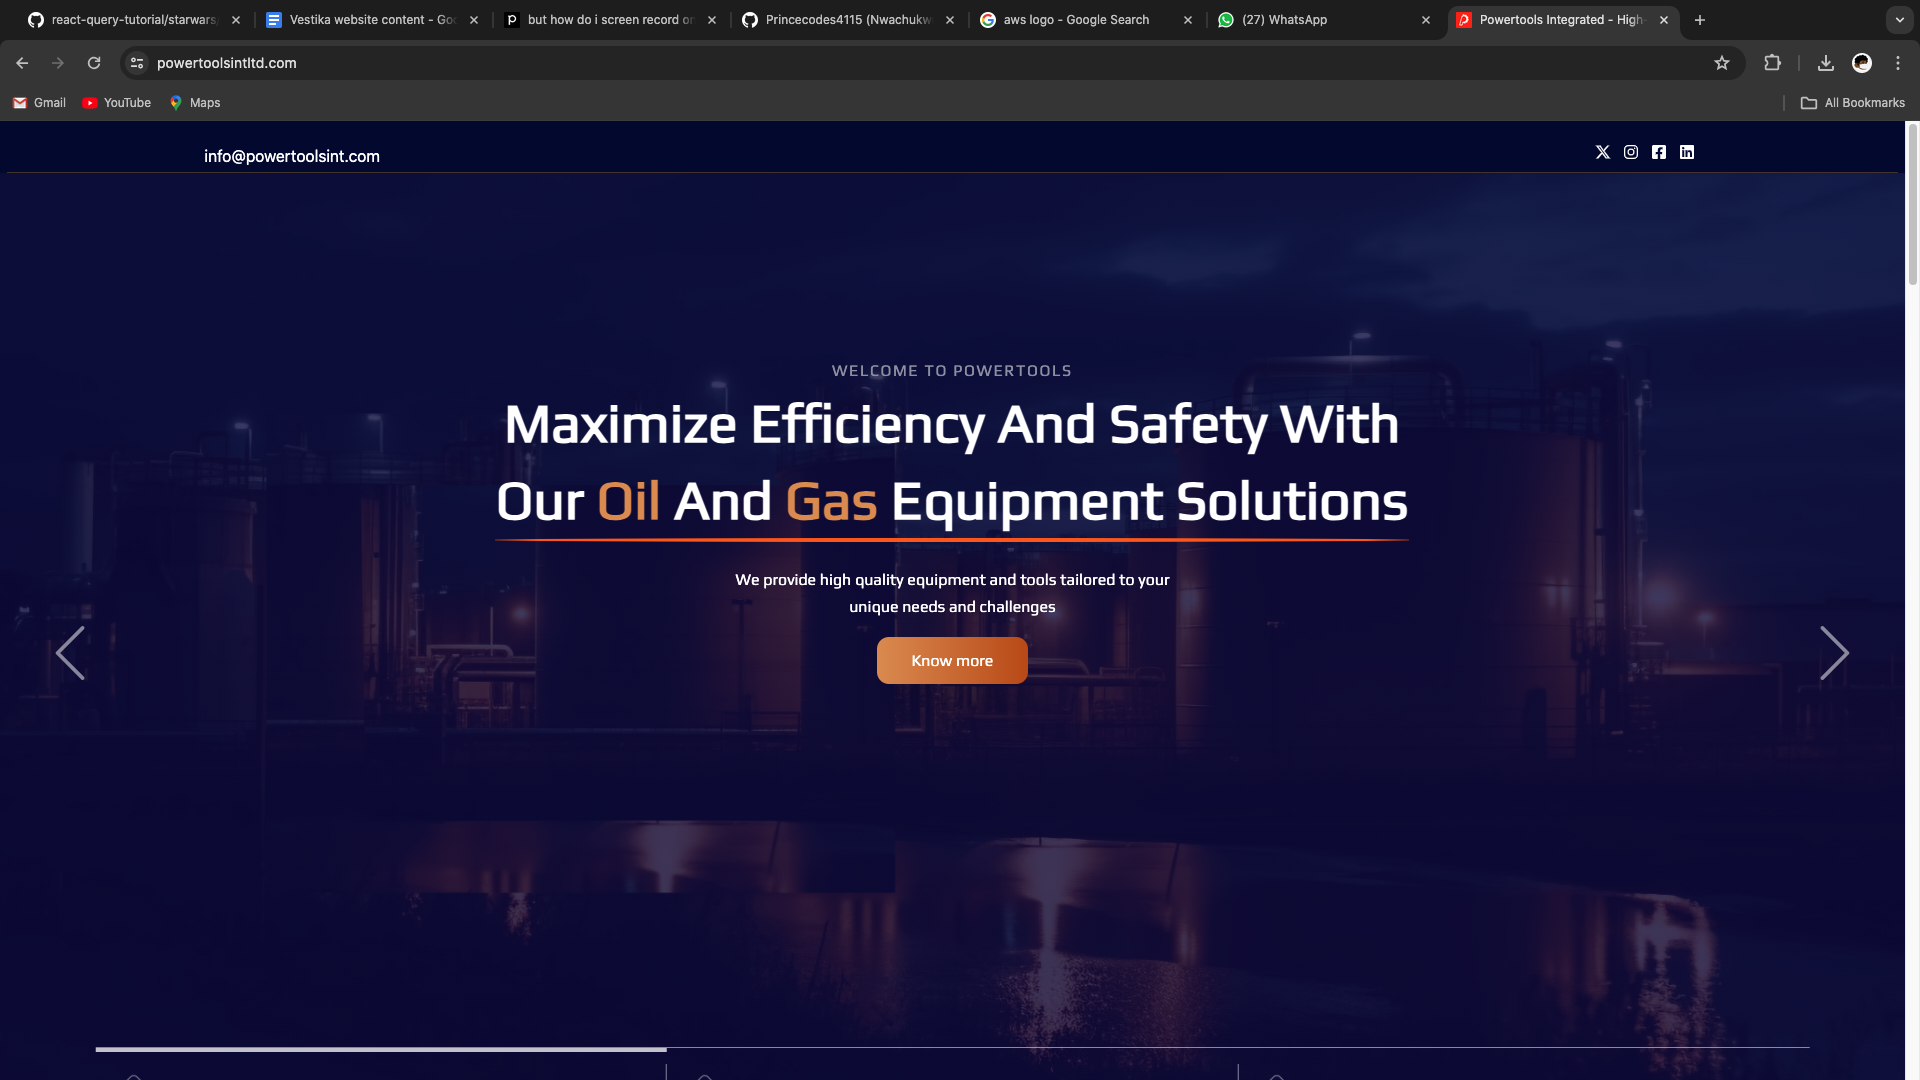
Task: Expand the tab search dropdown
Action: (1900, 20)
